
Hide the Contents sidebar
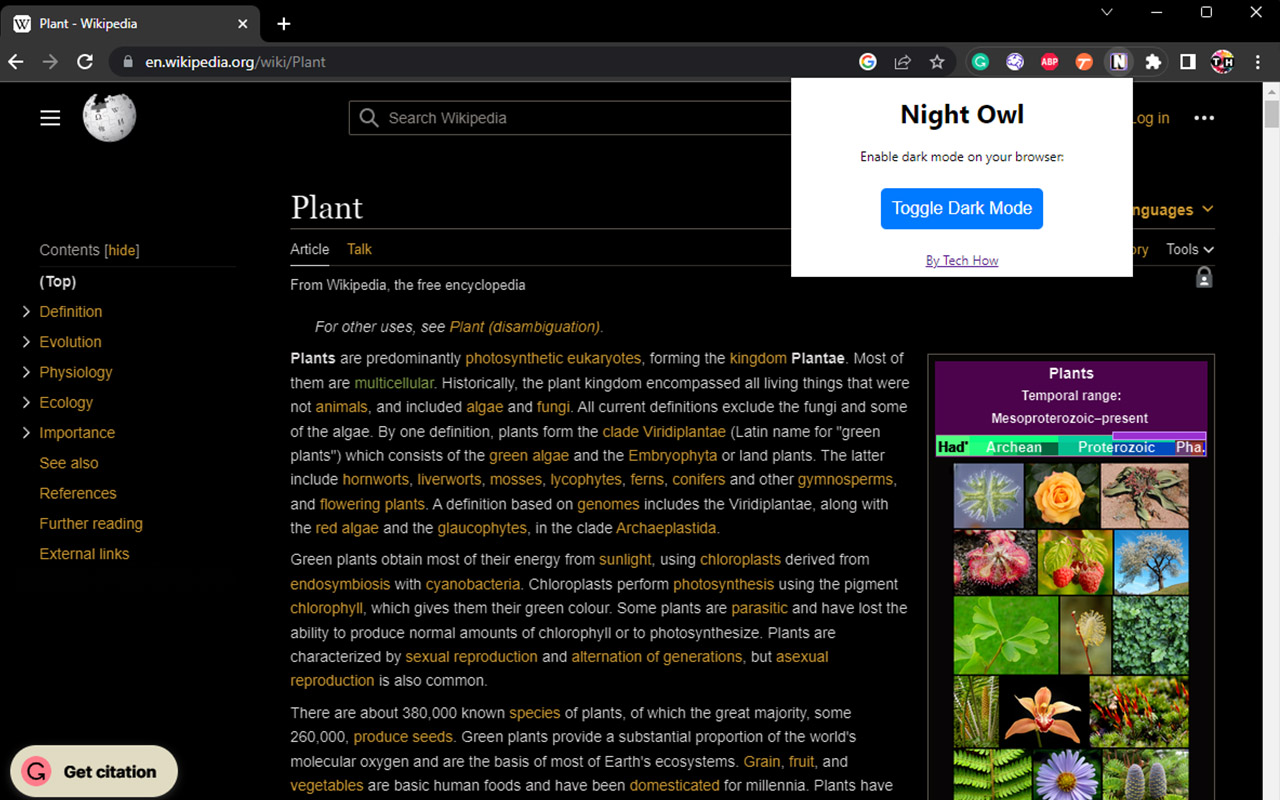coord(122,250)
